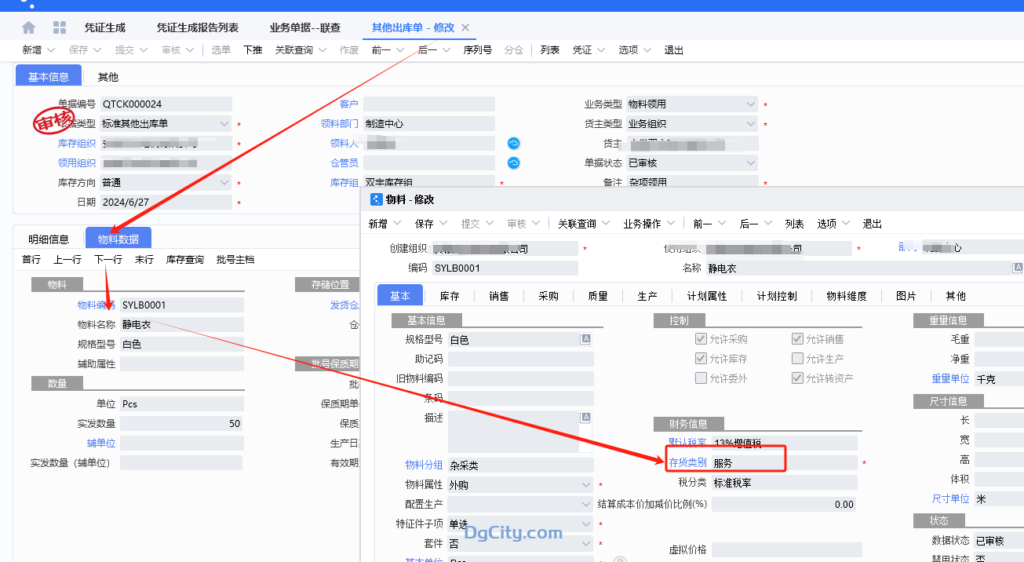Click the 助记码 input field
The width and height of the screenshot is (1024, 562).
pyautogui.click(x=520, y=358)
